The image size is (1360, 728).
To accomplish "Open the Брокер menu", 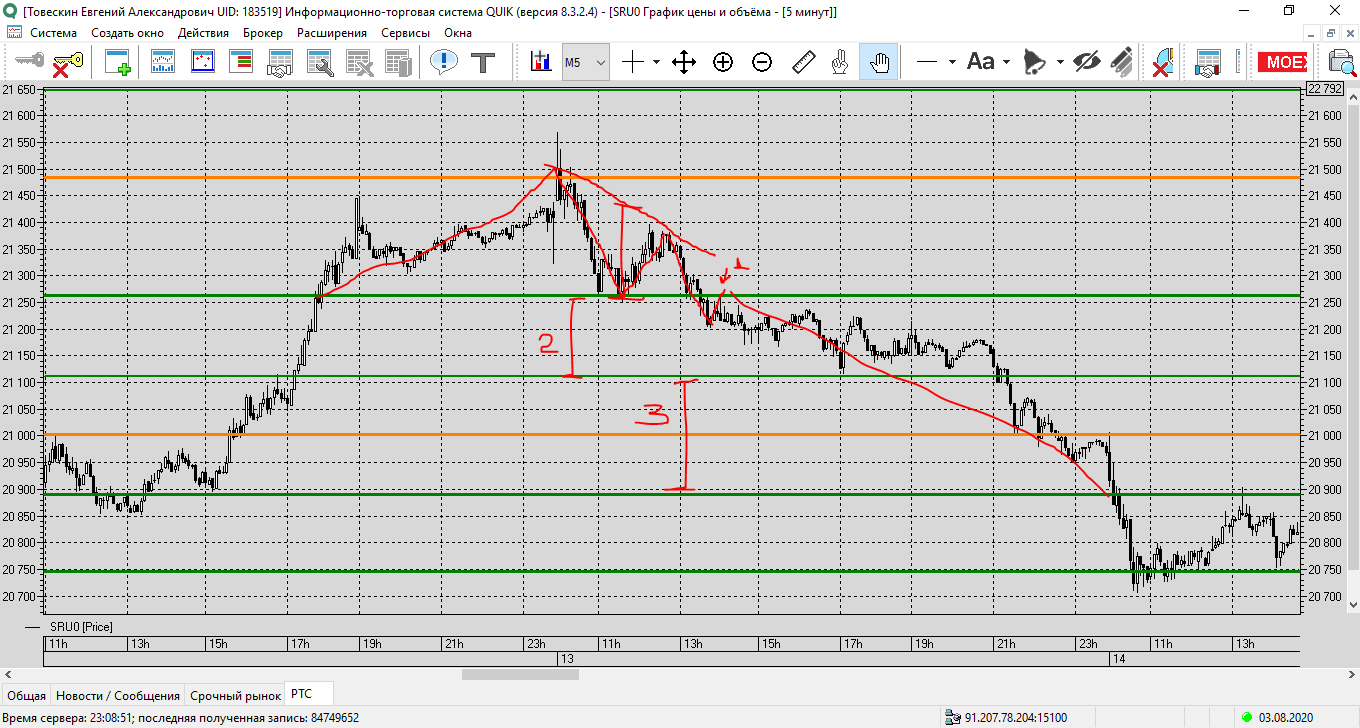I will (263, 32).
